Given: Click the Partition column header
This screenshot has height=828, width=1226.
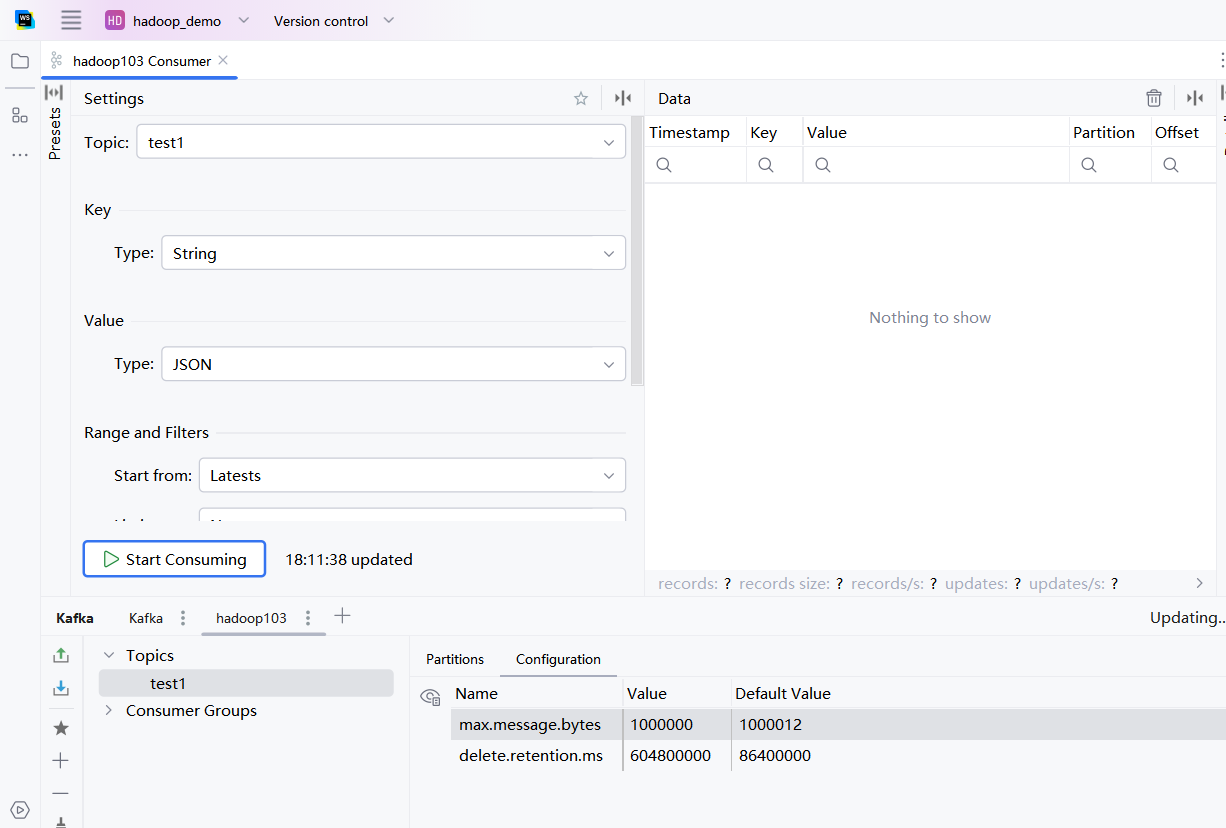Looking at the screenshot, I should 1109,132.
